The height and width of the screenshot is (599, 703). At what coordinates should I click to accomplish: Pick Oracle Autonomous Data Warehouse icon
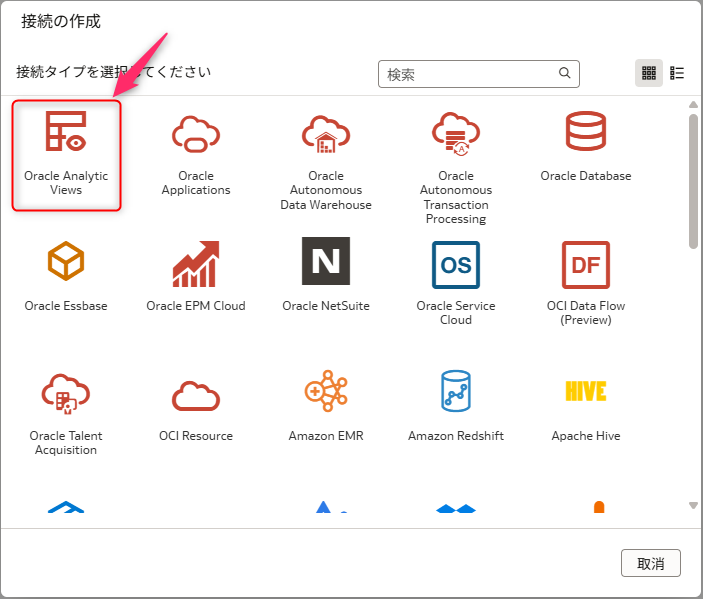326,134
